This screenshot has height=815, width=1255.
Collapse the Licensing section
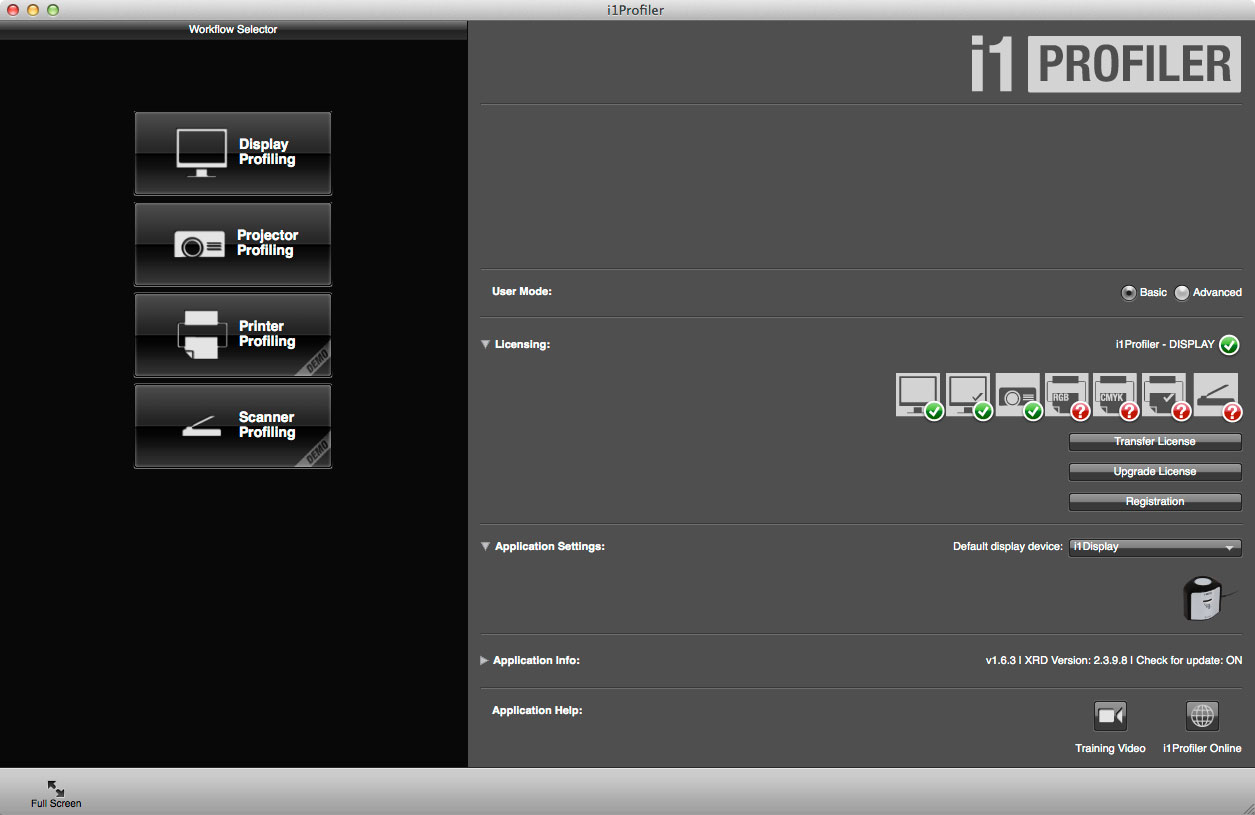[x=486, y=345]
